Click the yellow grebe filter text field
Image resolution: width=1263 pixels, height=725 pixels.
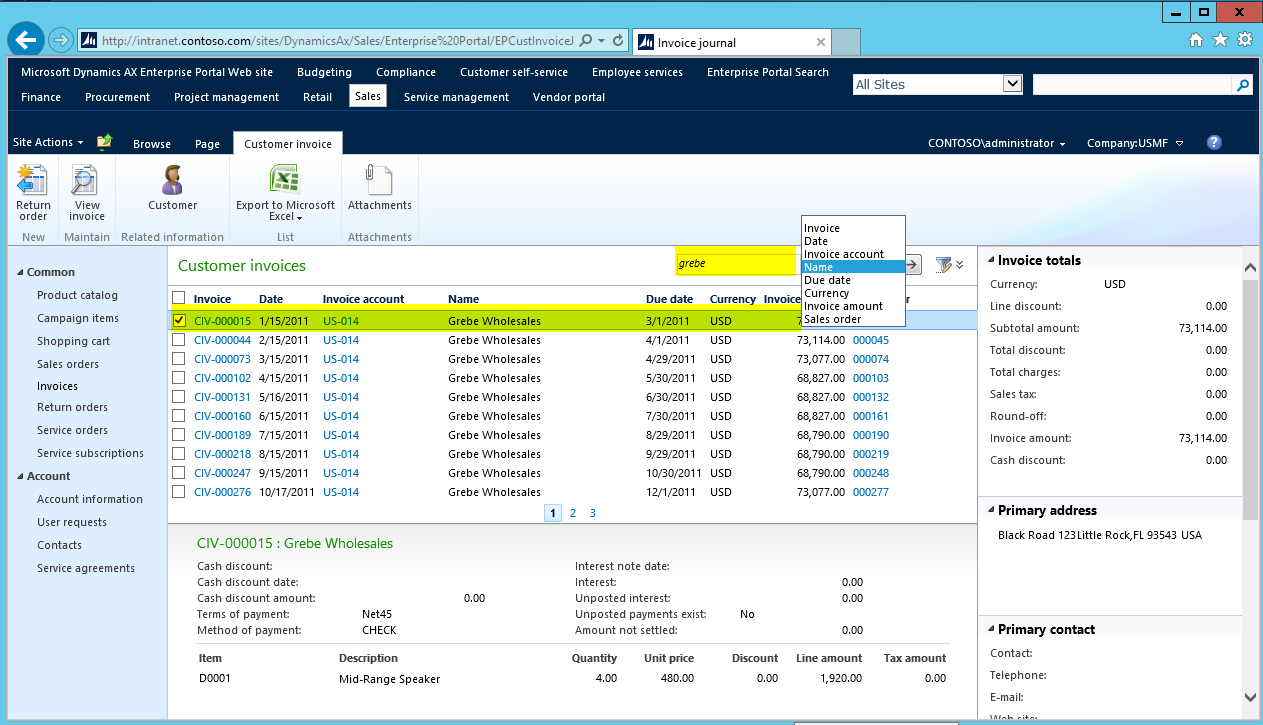point(735,264)
